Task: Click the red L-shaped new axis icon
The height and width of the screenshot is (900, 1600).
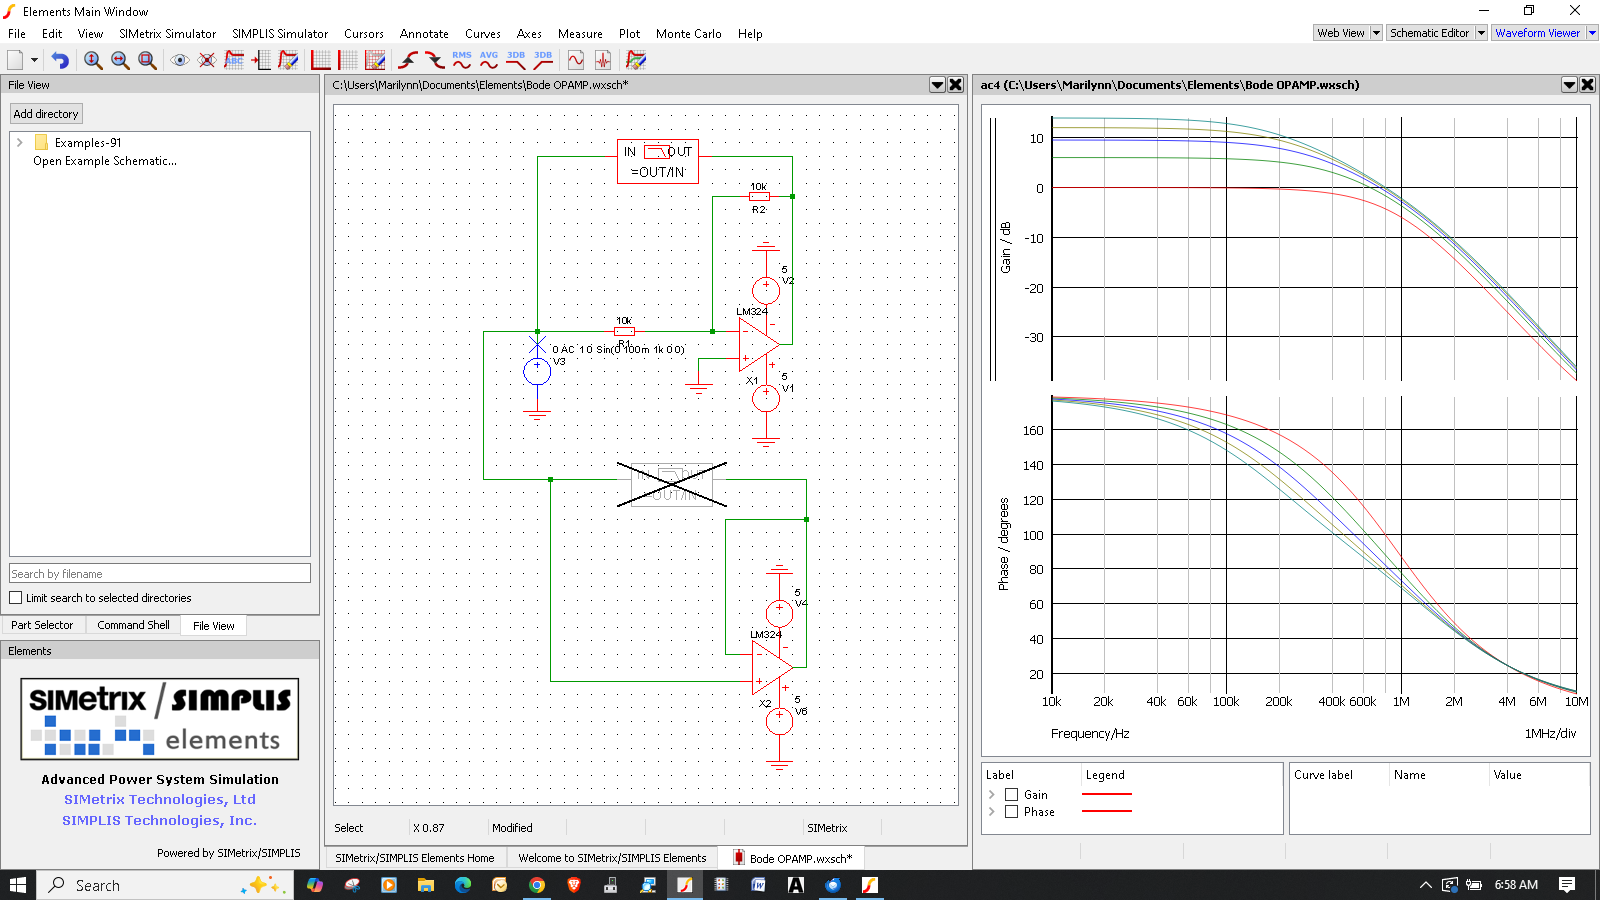Action: (x=321, y=60)
